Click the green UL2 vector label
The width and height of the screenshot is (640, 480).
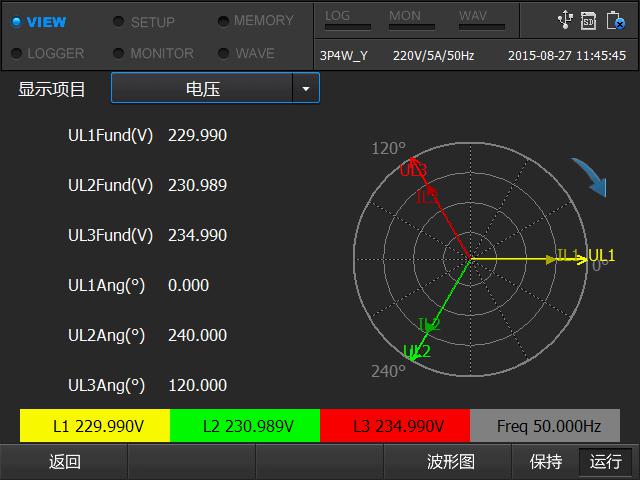[x=417, y=351]
